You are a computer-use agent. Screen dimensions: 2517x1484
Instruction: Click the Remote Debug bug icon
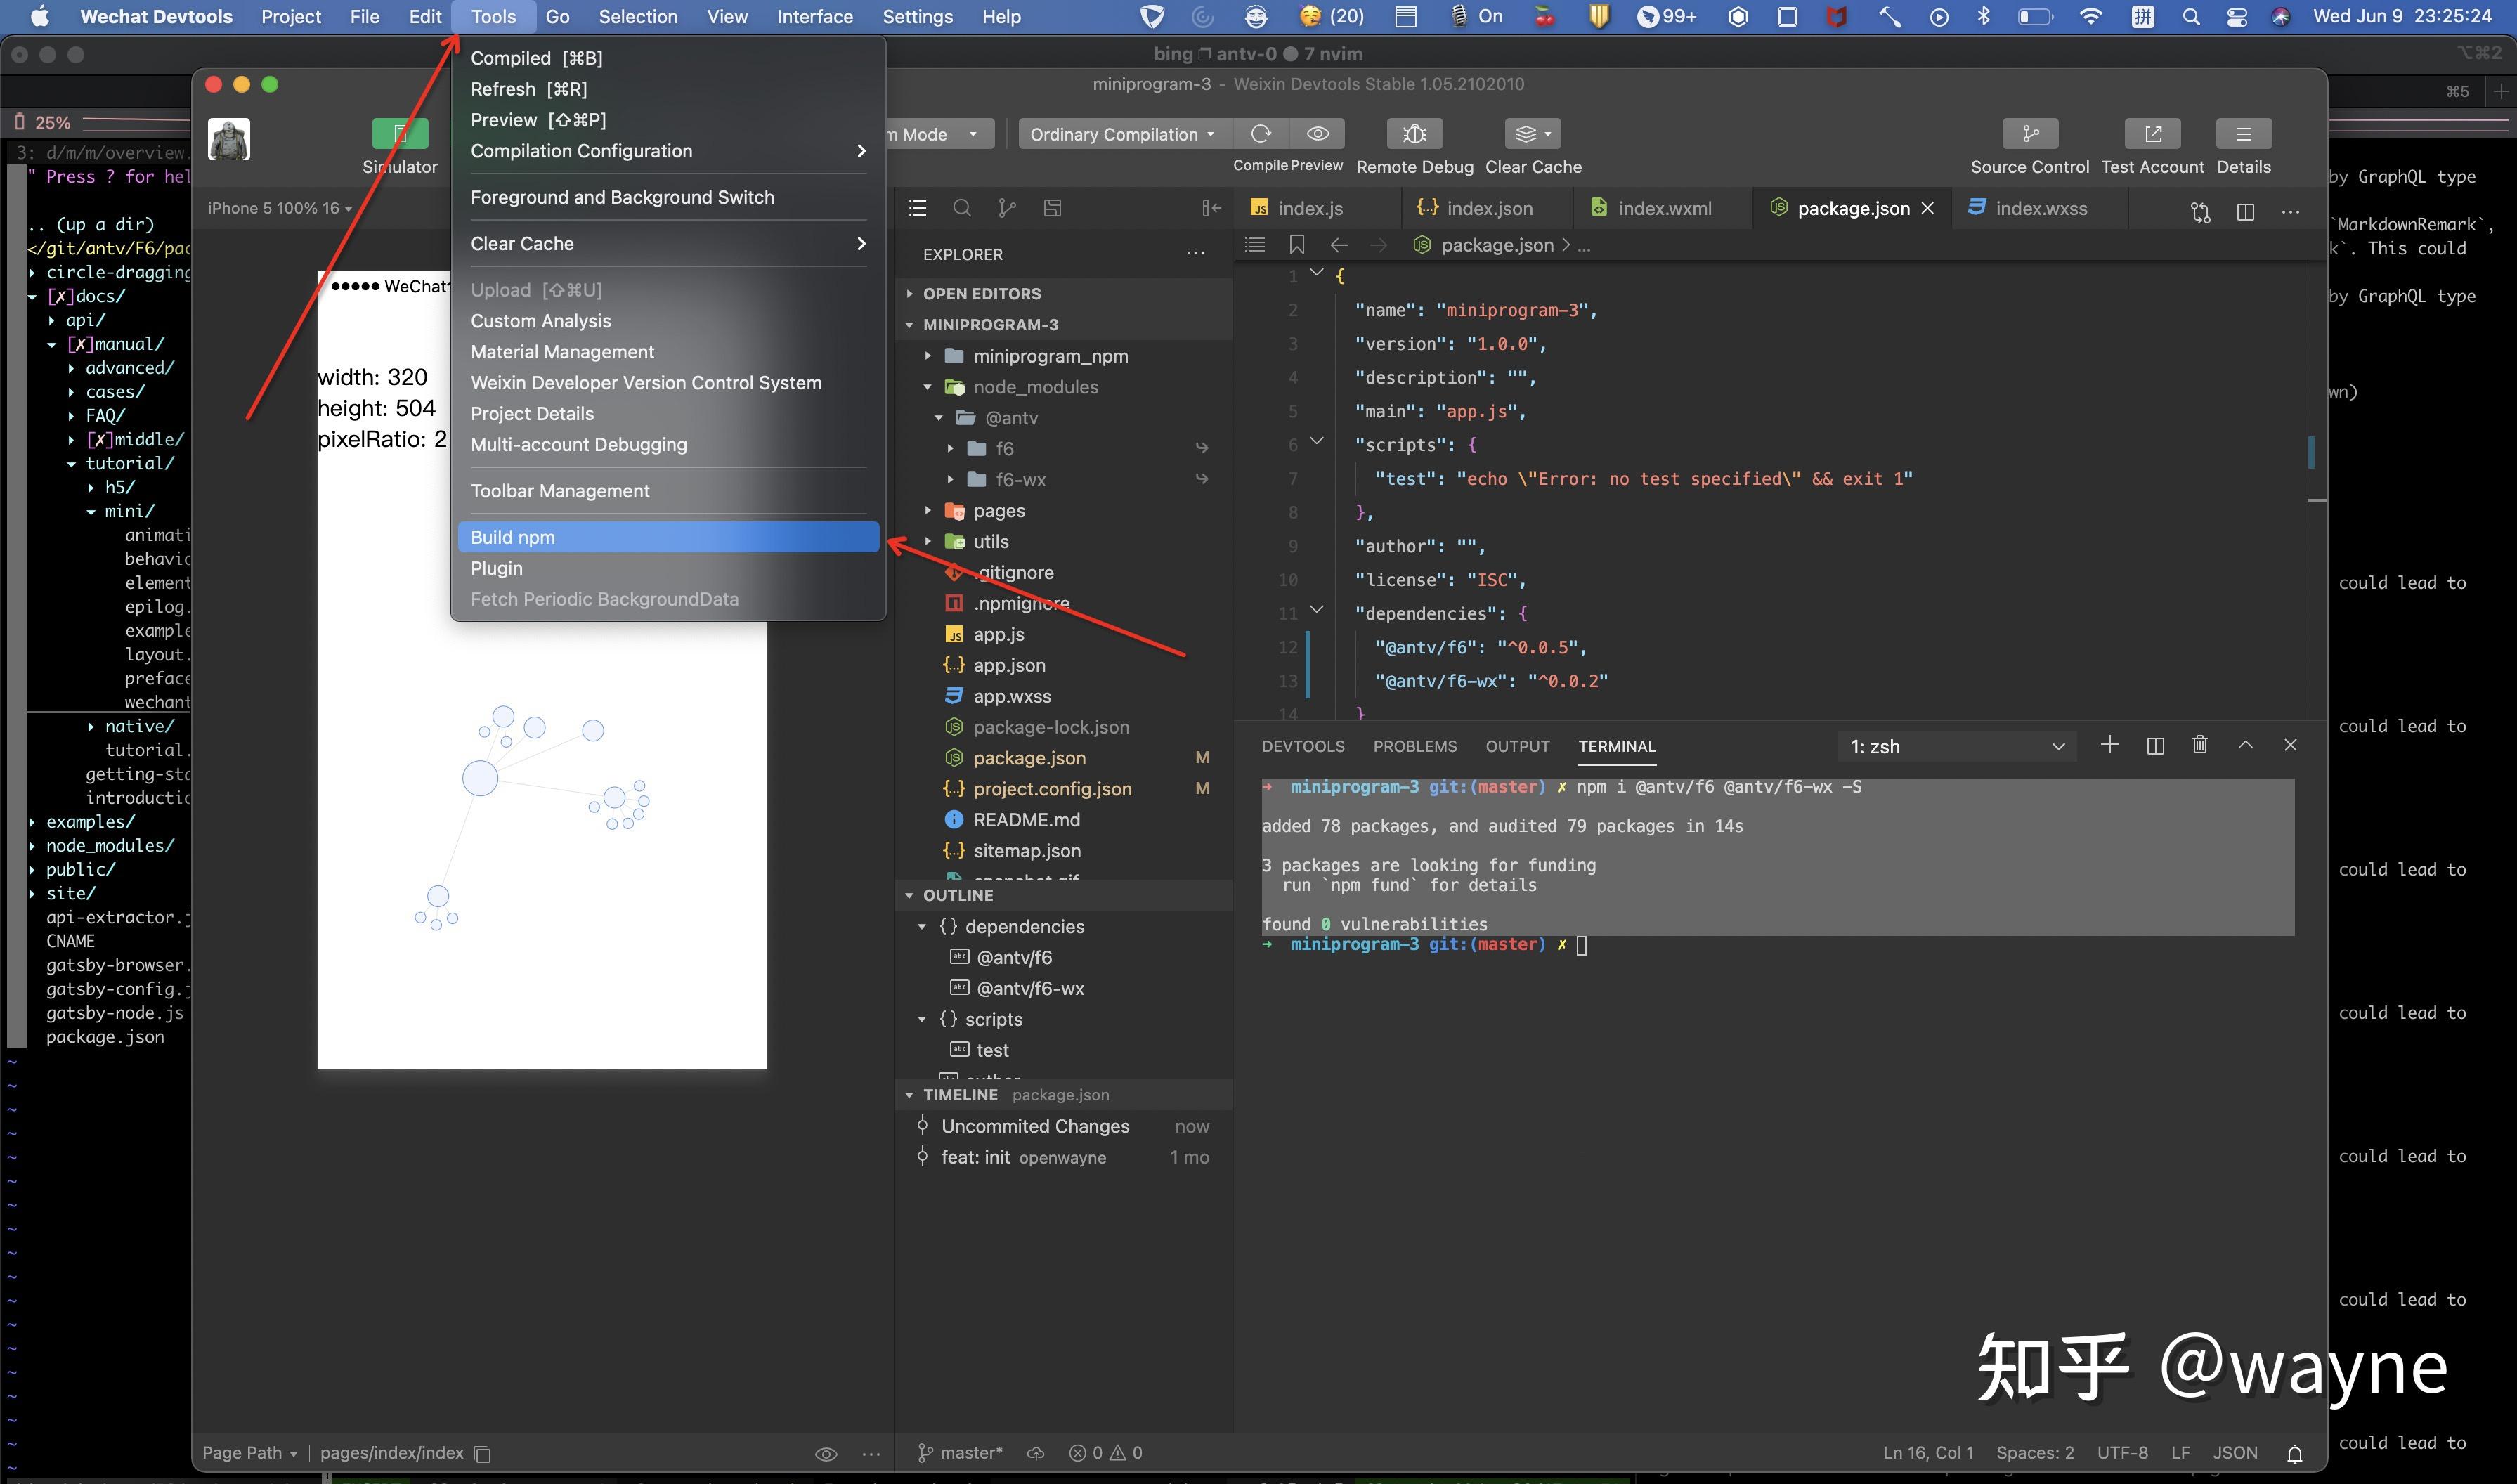click(x=1414, y=134)
